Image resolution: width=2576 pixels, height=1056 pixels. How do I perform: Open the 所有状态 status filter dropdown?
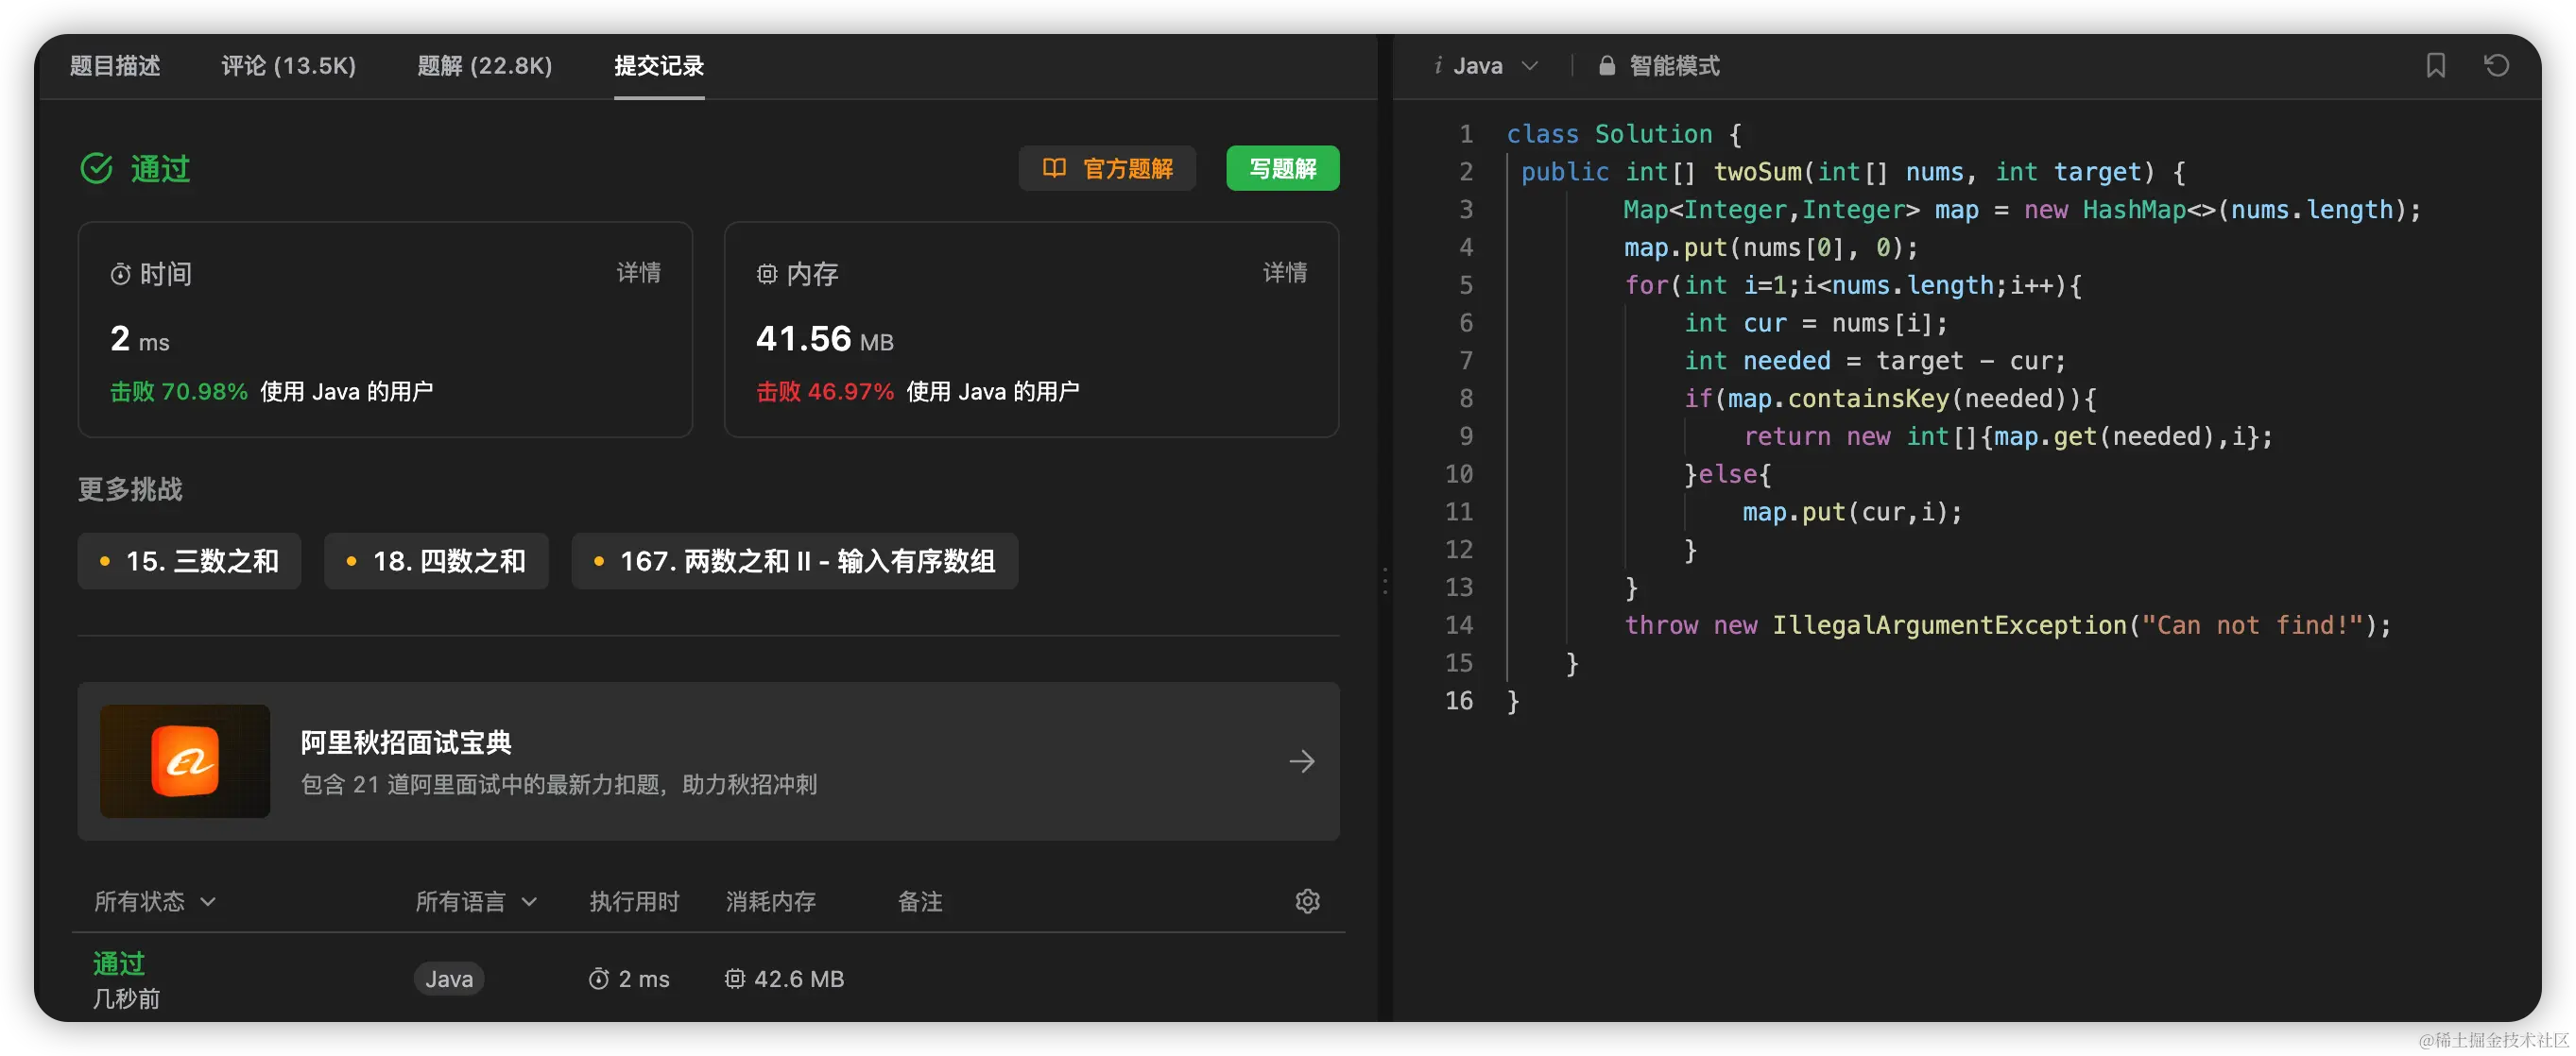[155, 901]
